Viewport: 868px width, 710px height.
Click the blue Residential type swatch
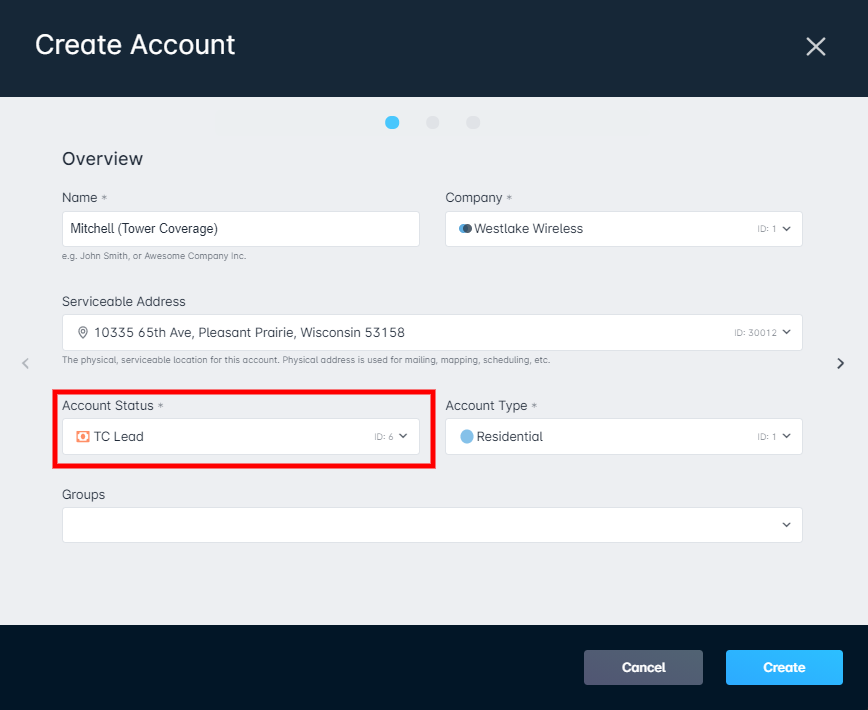pyautogui.click(x=467, y=437)
